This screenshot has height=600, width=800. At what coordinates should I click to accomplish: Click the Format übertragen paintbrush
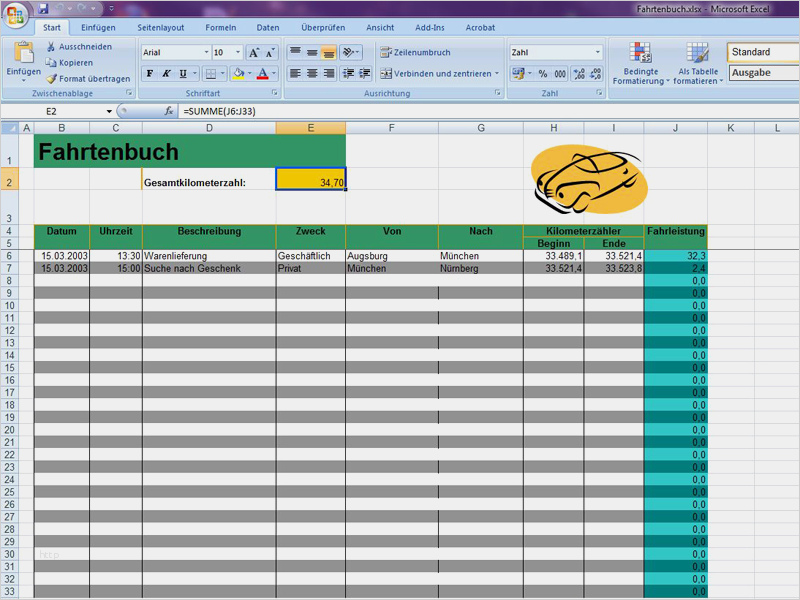pos(52,78)
